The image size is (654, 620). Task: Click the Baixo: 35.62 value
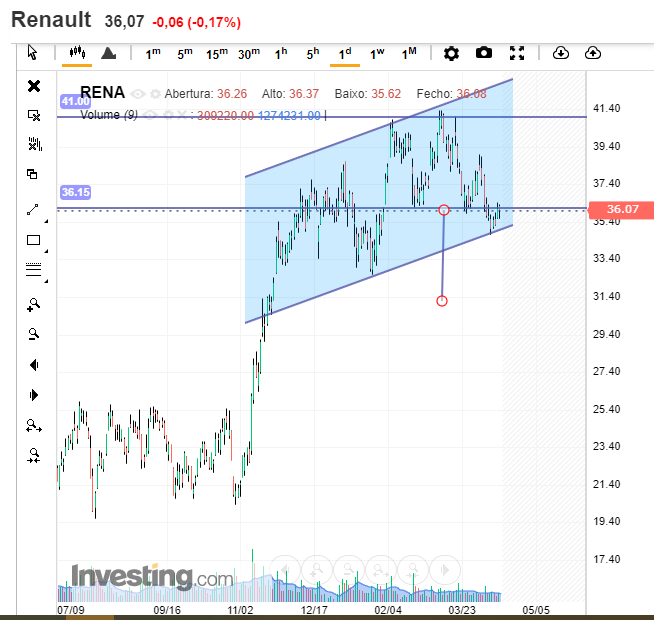pyautogui.click(x=367, y=94)
